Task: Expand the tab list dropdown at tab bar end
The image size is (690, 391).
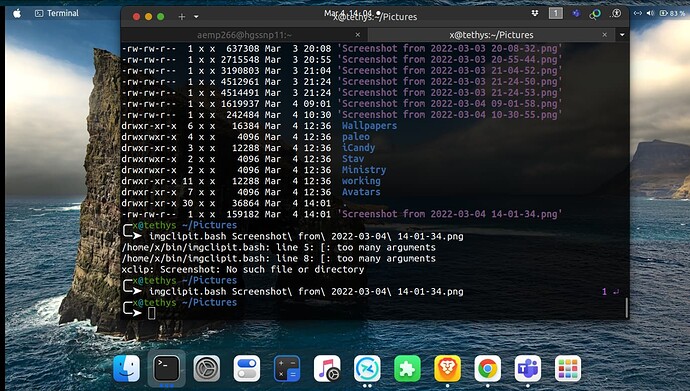Action: pyautogui.click(x=622, y=35)
